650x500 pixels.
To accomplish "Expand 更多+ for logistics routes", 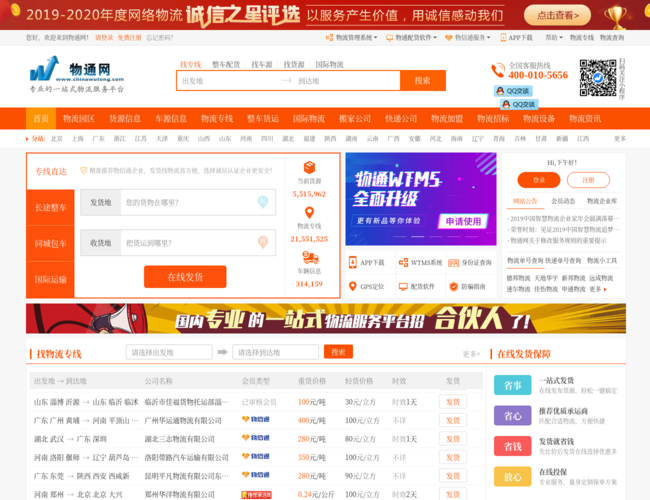I will [471, 354].
